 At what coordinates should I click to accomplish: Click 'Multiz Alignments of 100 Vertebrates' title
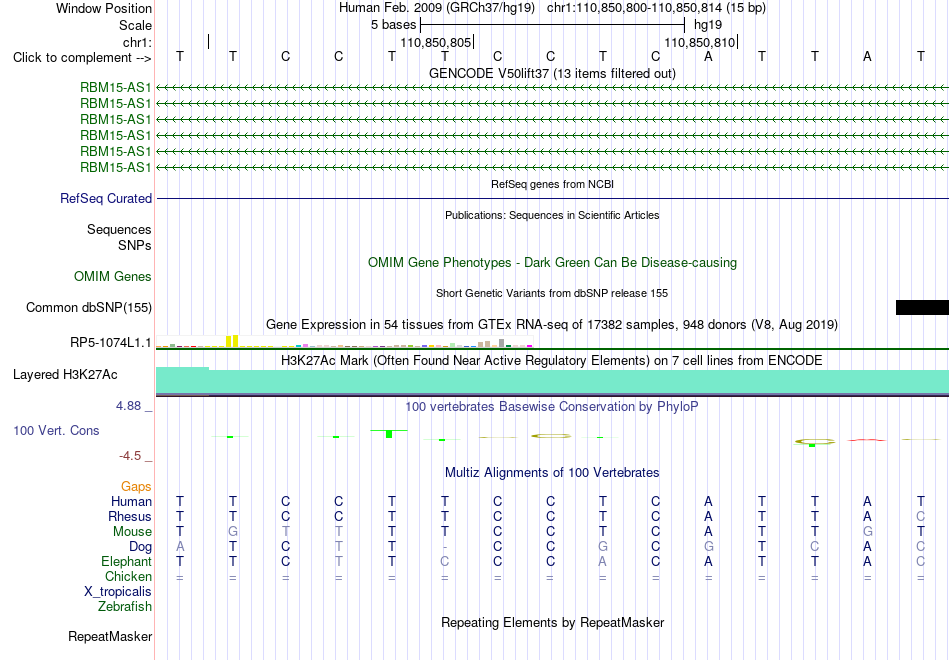(552, 472)
